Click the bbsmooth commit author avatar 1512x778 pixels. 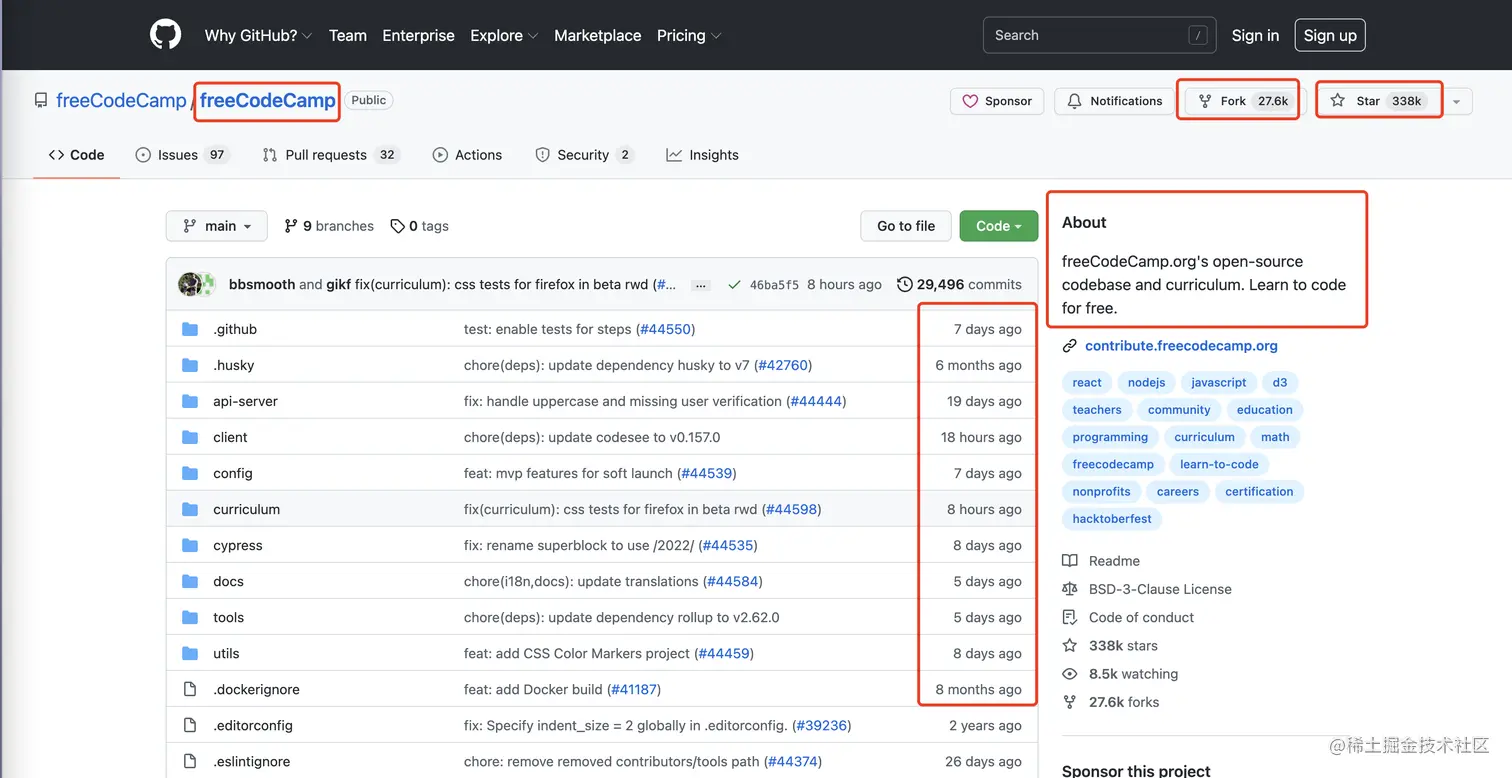coord(189,284)
